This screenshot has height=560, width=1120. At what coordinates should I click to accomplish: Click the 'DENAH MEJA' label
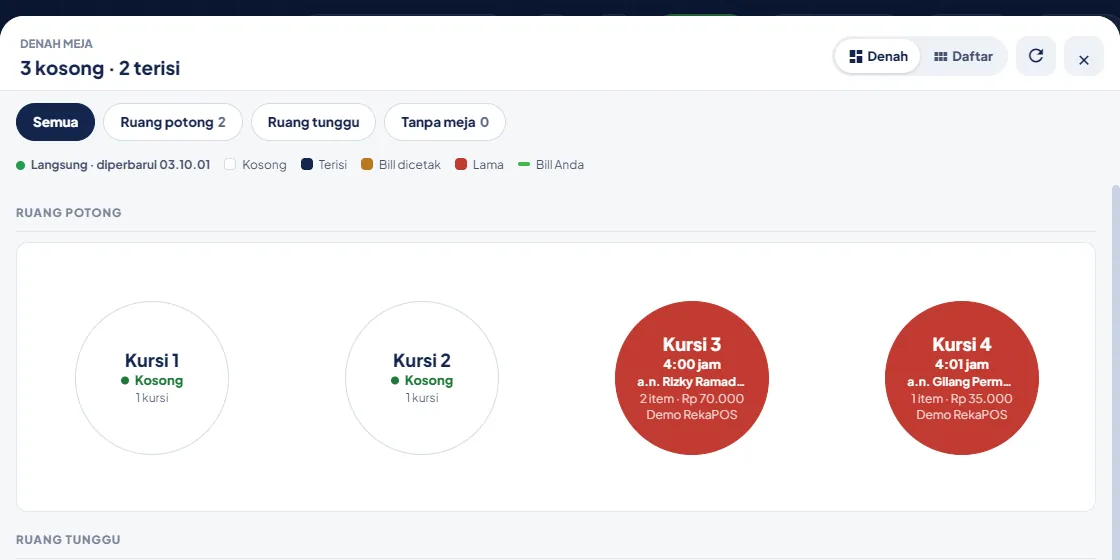tap(56, 44)
